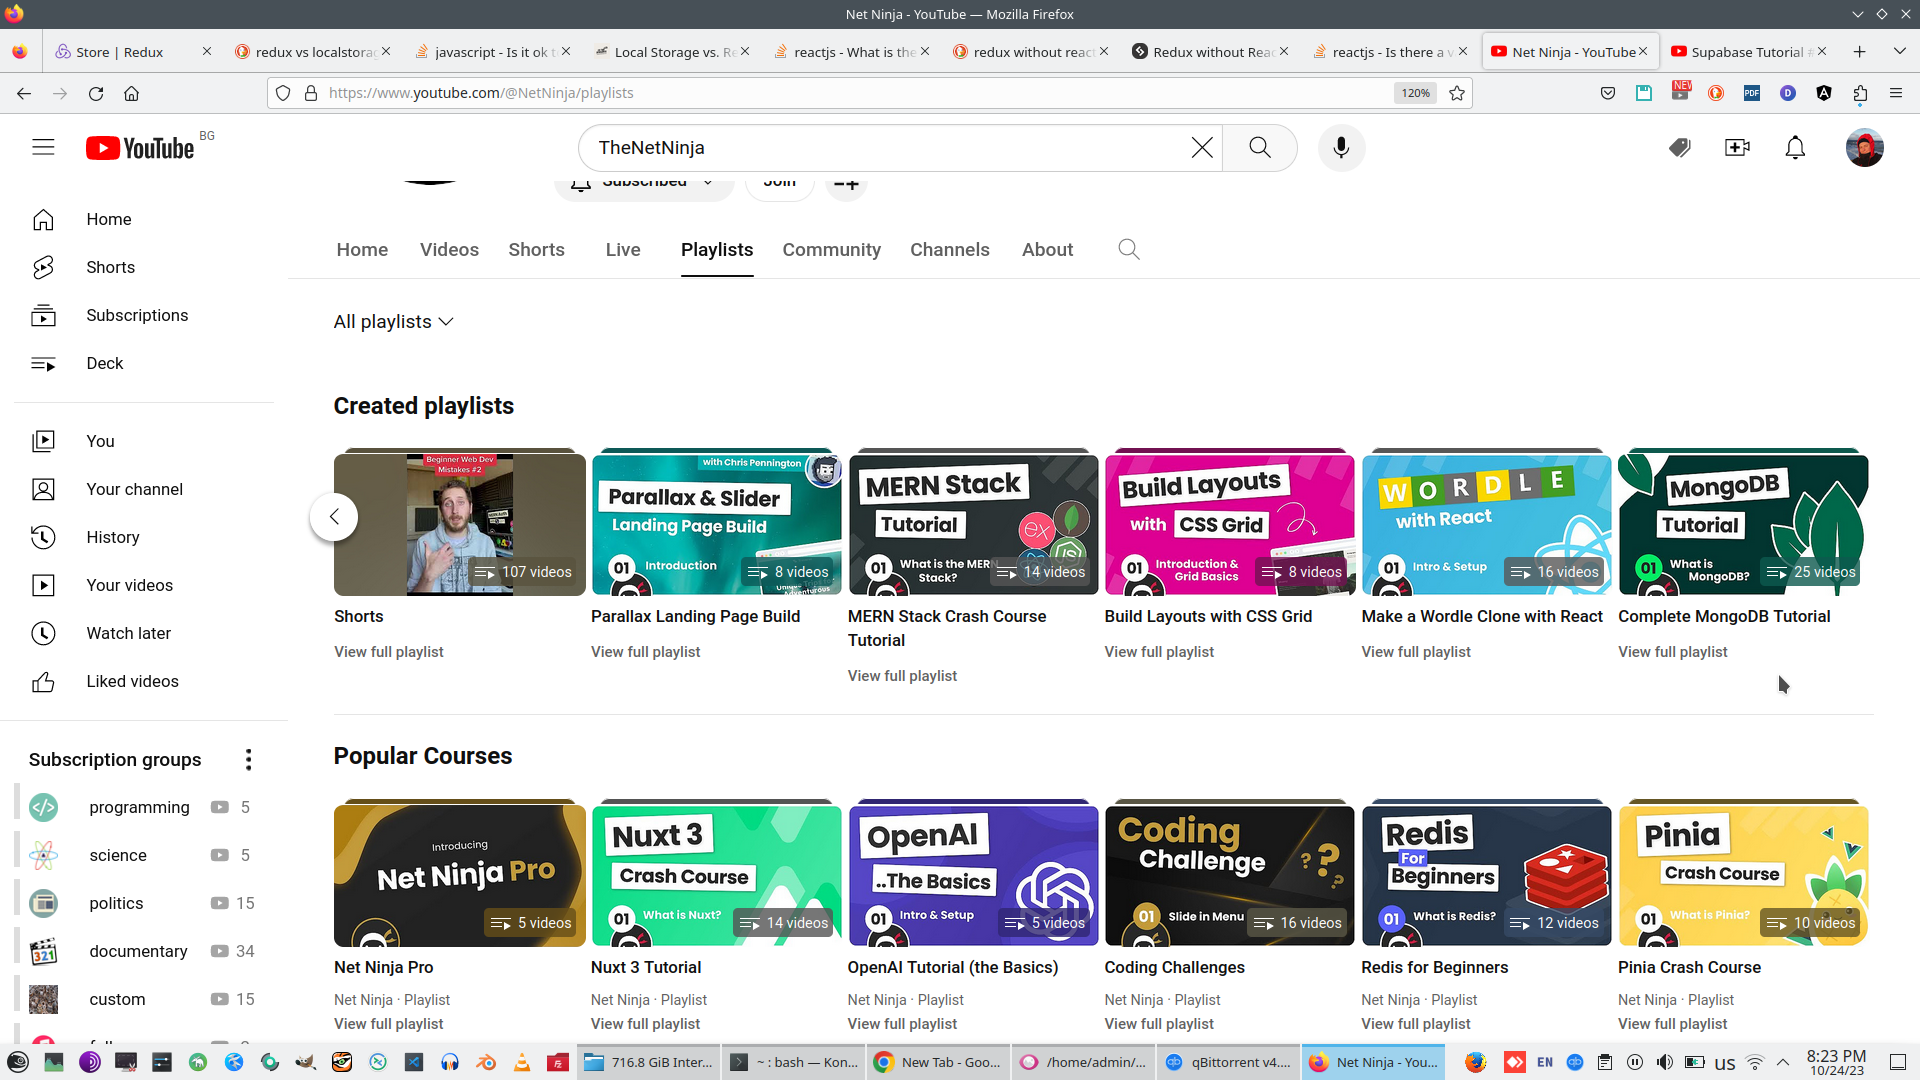
Task: Open Redis for Beginners playlist title
Action: point(1434,967)
